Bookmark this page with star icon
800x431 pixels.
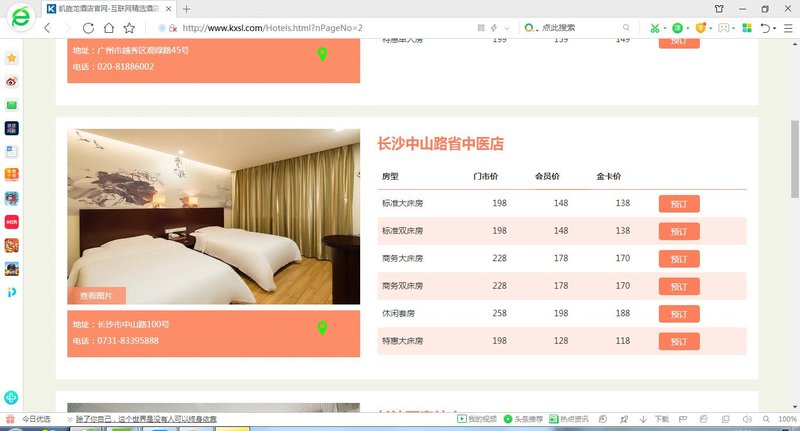[x=129, y=28]
